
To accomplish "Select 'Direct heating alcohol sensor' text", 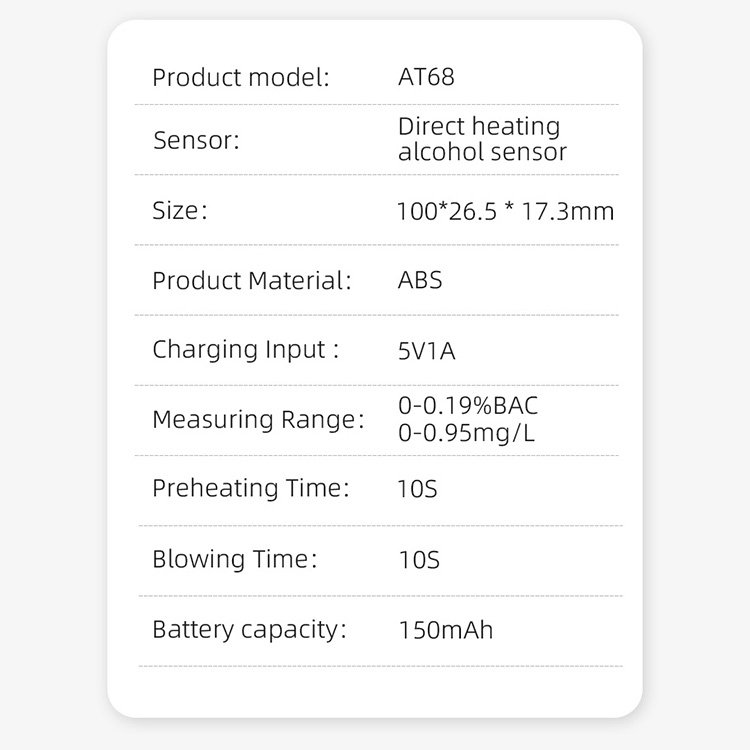I will 482,139.
